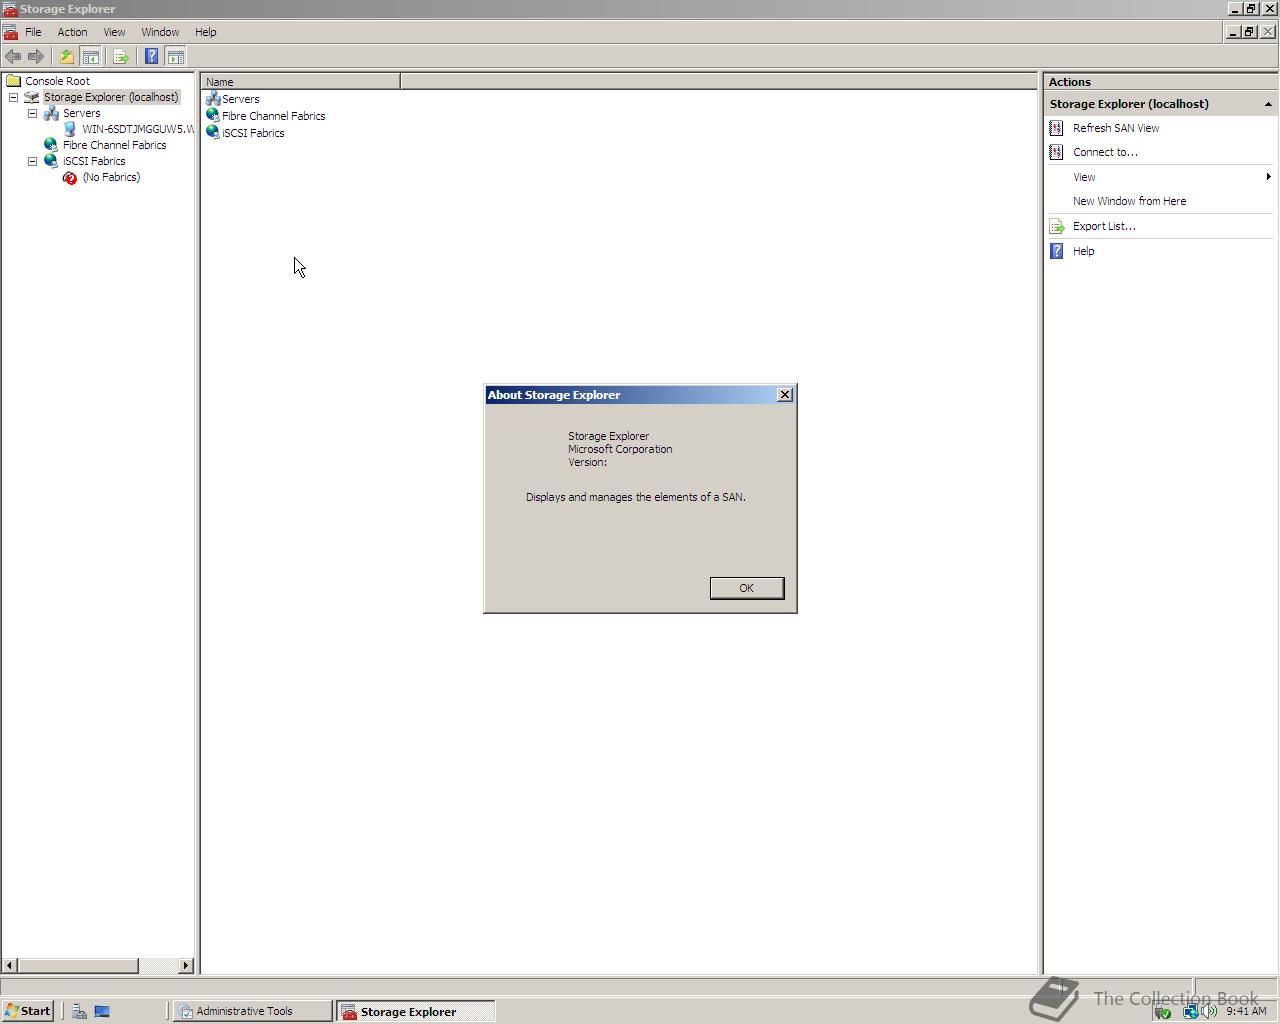Expand the View submenu arrow in Actions

[x=1268, y=177]
